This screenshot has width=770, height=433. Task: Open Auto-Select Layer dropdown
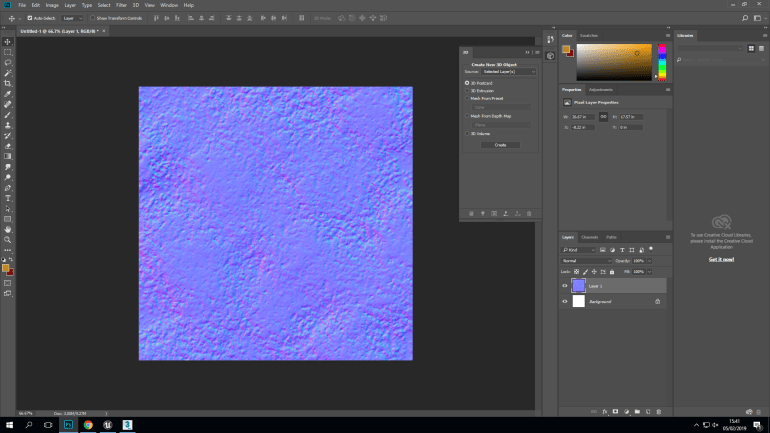[x=72, y=18]
